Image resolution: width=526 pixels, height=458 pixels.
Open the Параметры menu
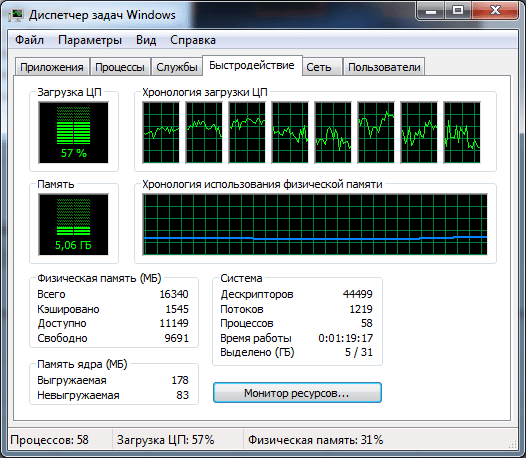(x=90, y=40)
